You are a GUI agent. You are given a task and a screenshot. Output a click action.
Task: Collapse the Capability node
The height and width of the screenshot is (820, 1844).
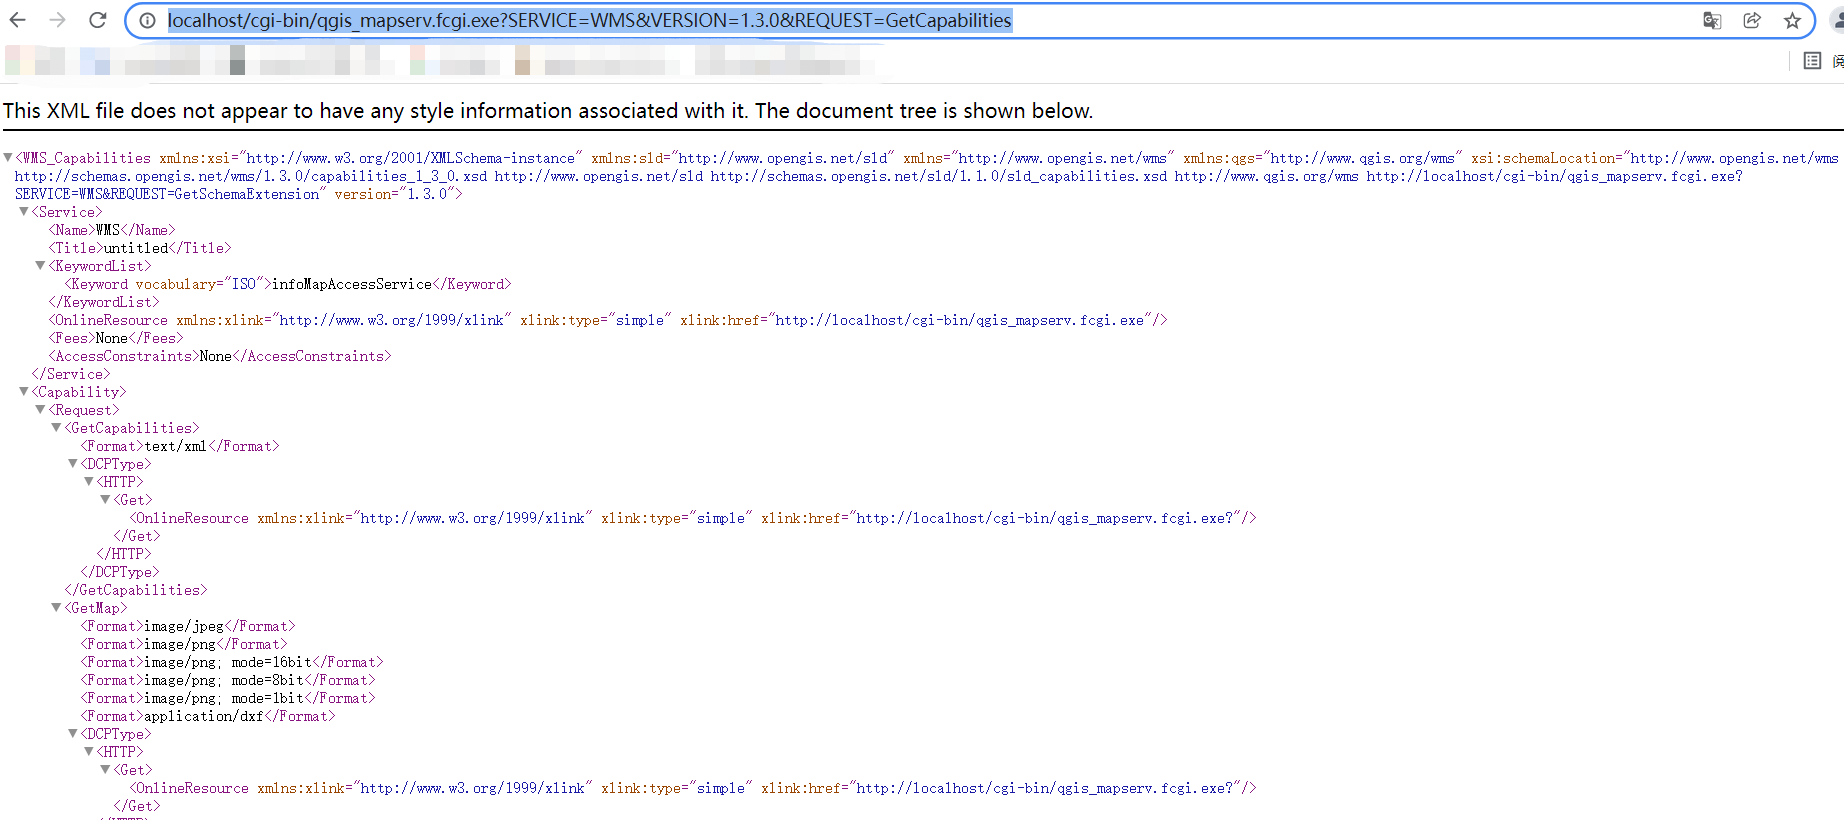pyautogui.click(x=24, y=391)
